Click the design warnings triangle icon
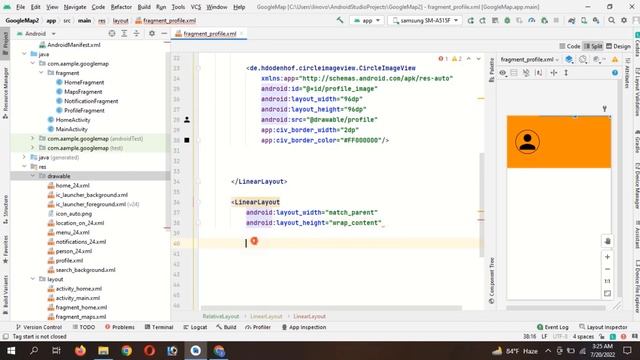The height and width of the screenshot is (360, 640). pyautogui.click(x=615, y=60)
